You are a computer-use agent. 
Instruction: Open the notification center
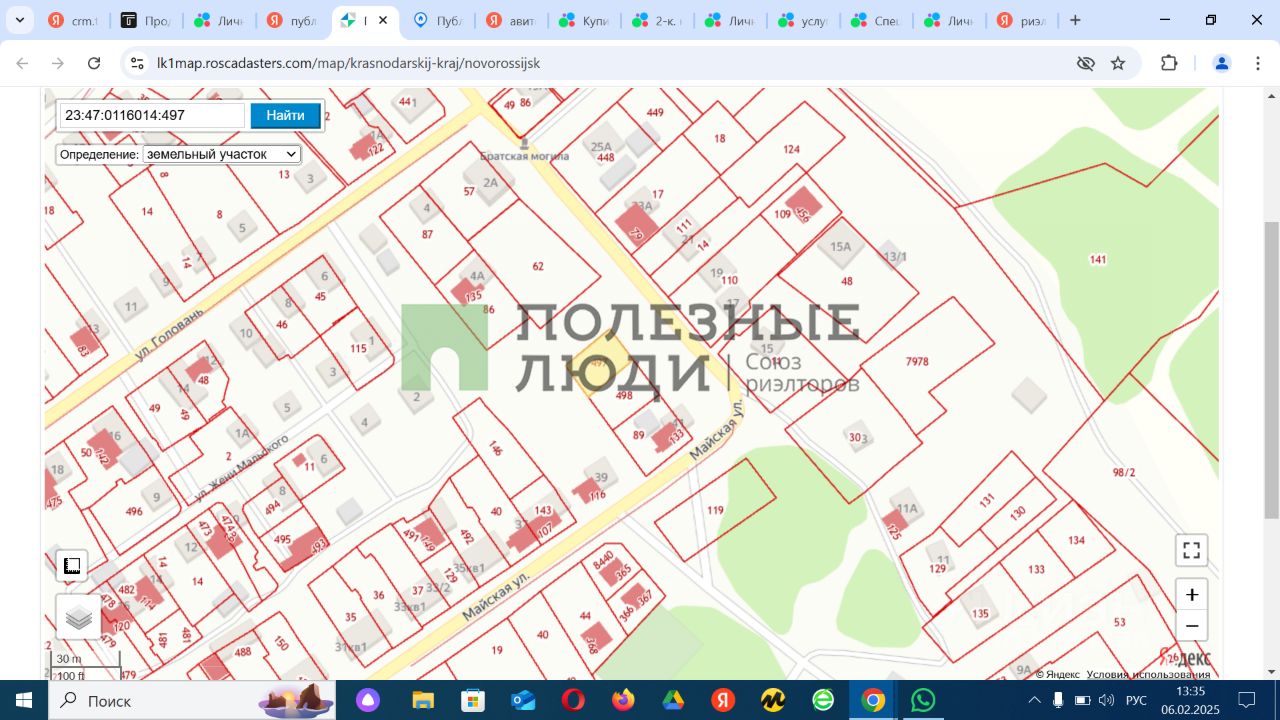pos(1246,700)
